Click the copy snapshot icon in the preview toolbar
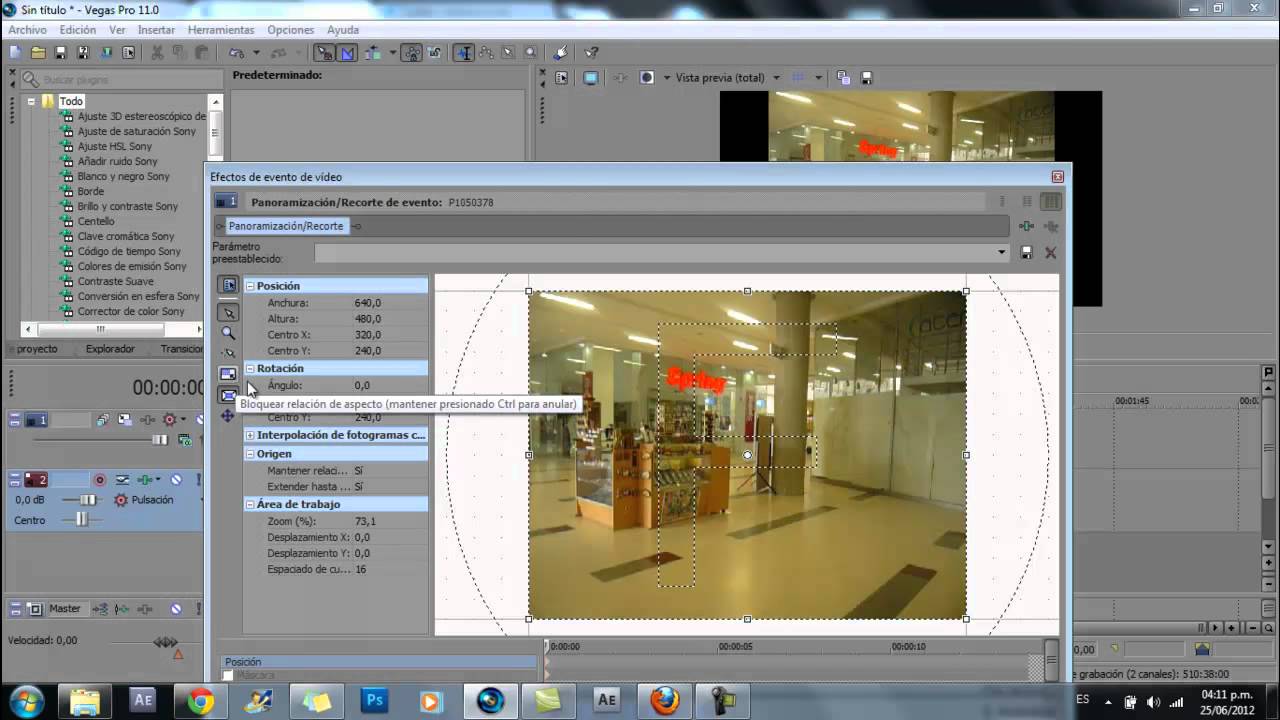Image resolution: width=1280 pixels, height=720 pixels. [x=843, y=76]
